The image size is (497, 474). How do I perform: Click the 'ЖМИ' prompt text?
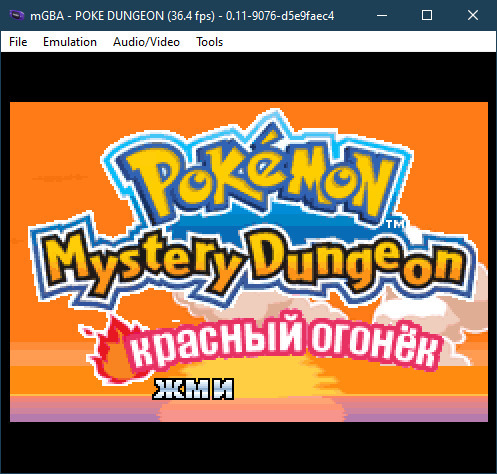[194, 389]
